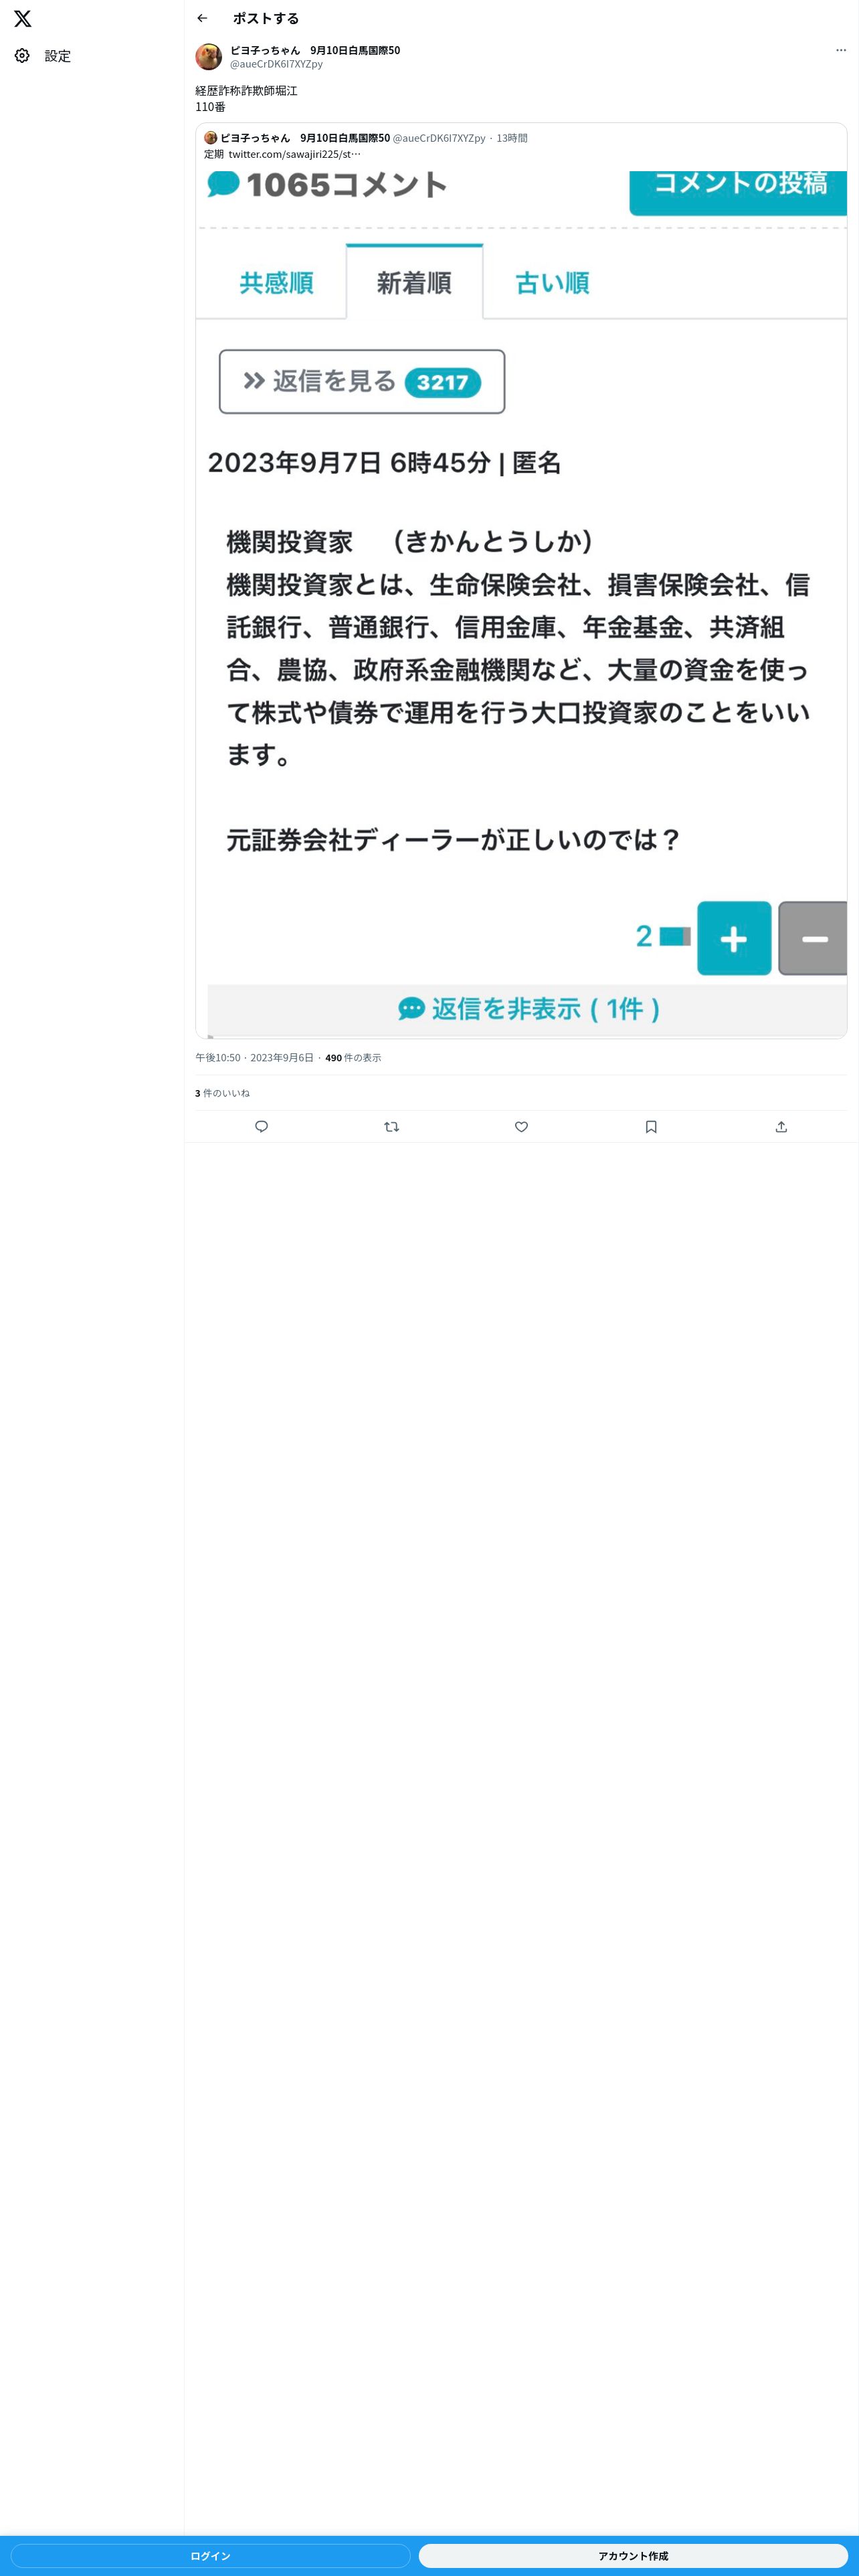The width and height of the screenshot is (859, 2576).
Task: Like the post with the heart icon
Action: click(521, 1127)
